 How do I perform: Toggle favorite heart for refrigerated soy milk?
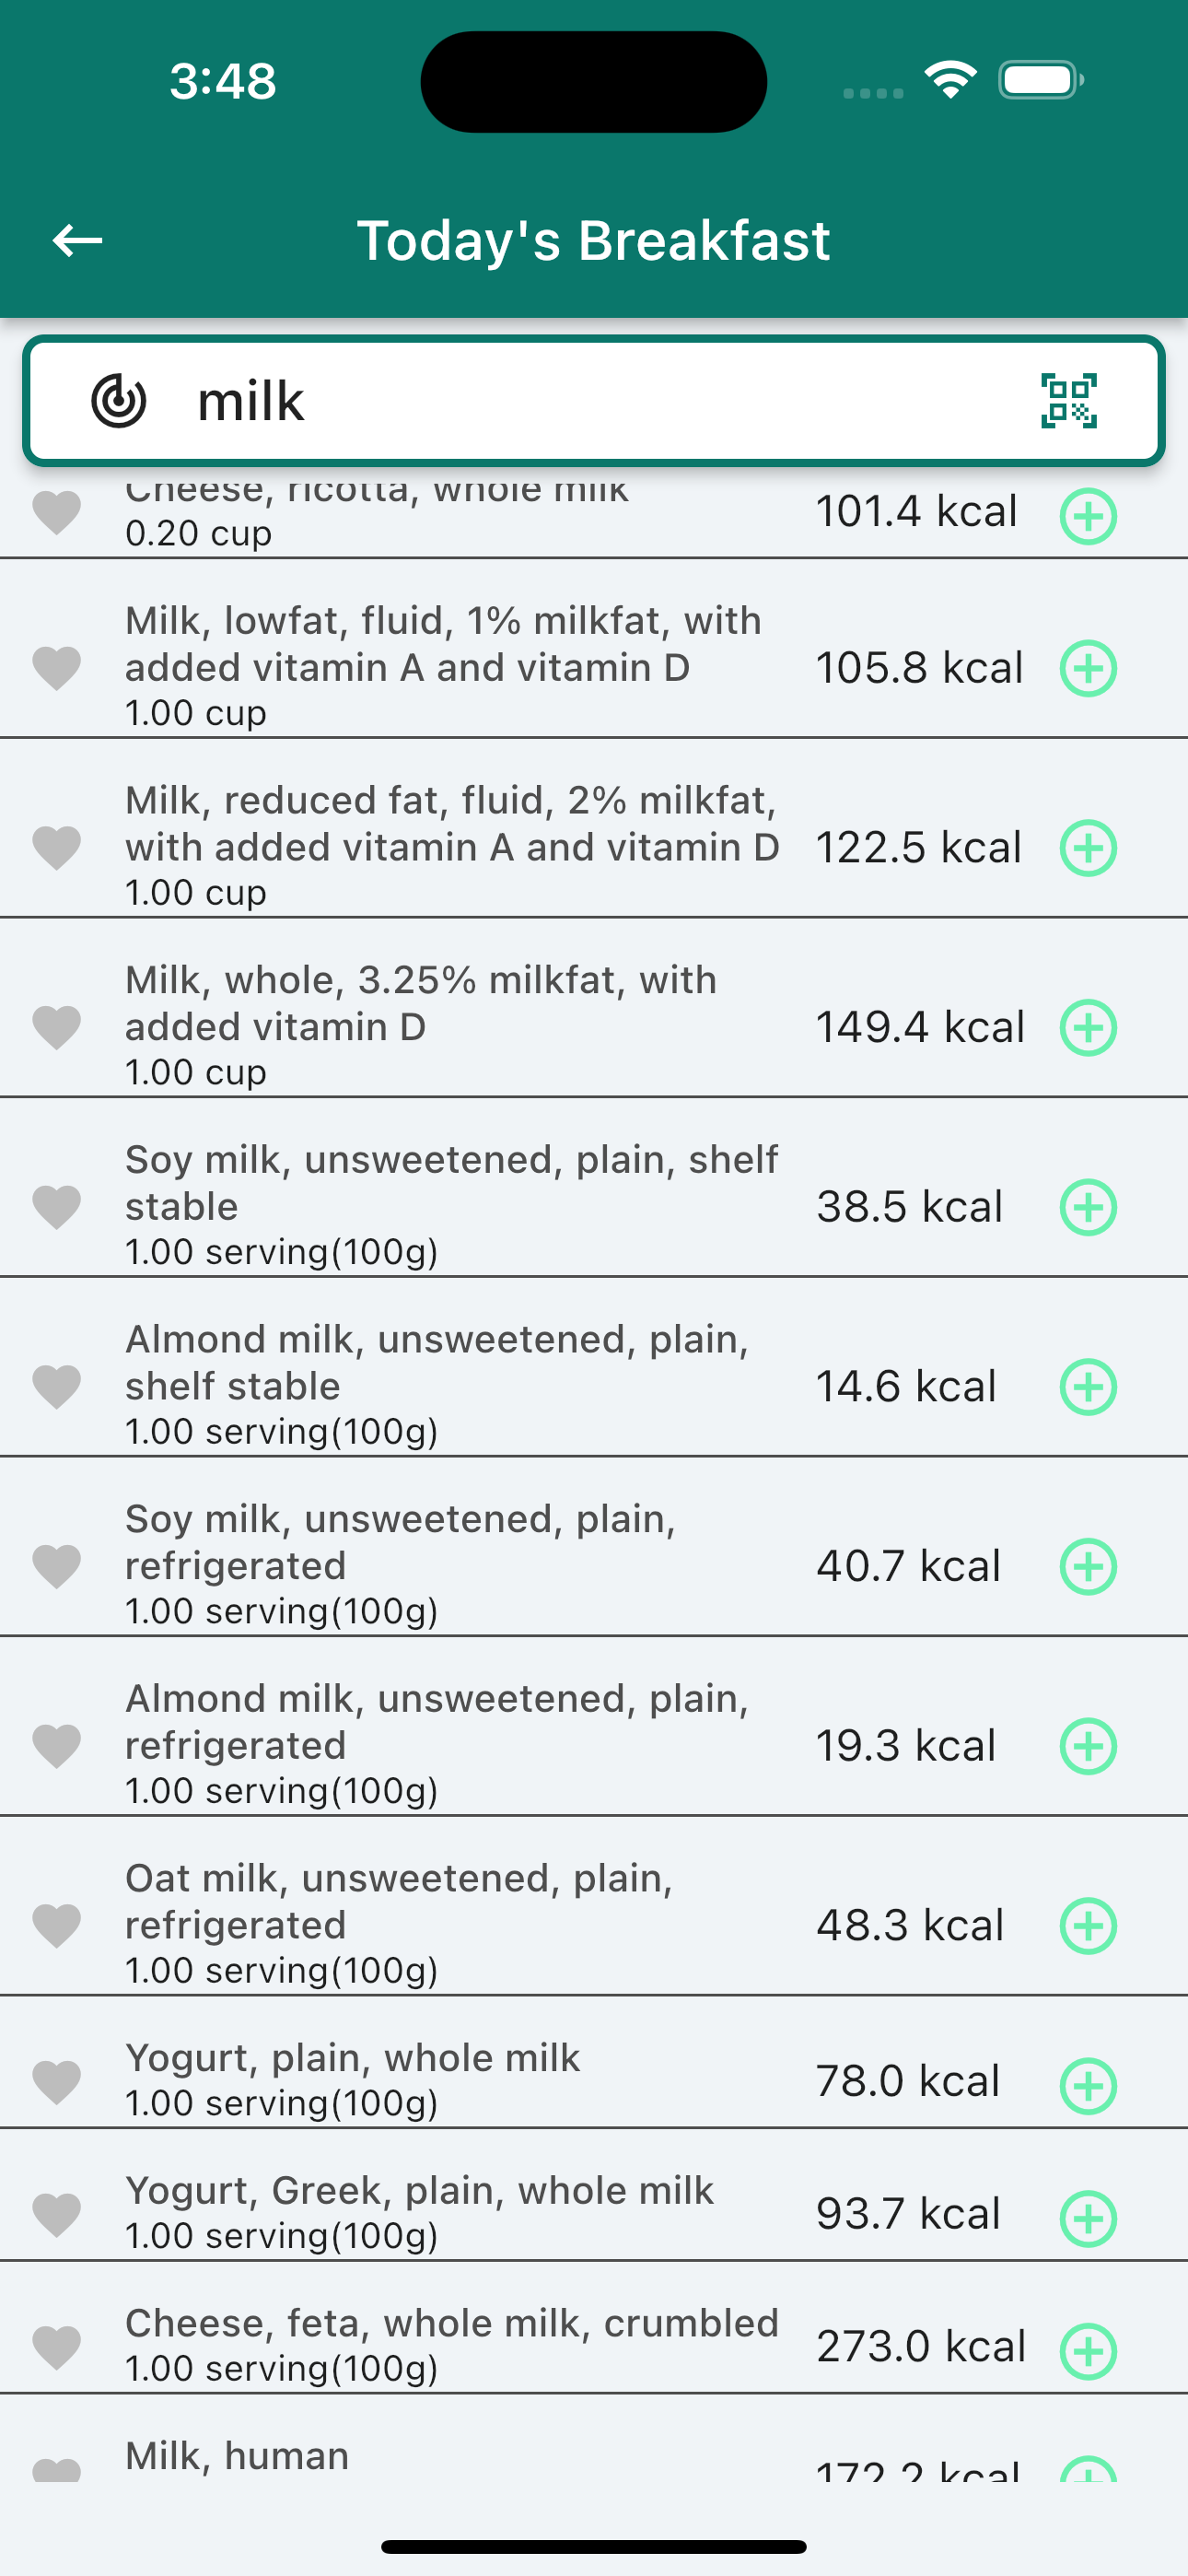click(57, 1566)
